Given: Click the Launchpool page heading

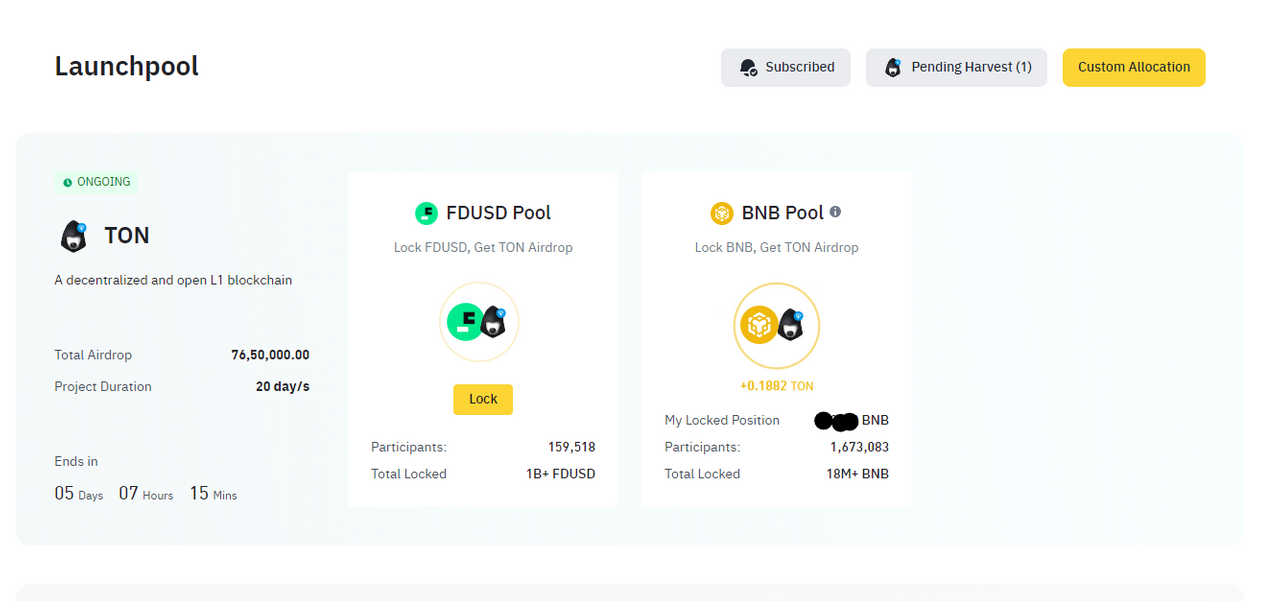Looking at the screenshot, I should pyautogui.click(x=126, y=66).
